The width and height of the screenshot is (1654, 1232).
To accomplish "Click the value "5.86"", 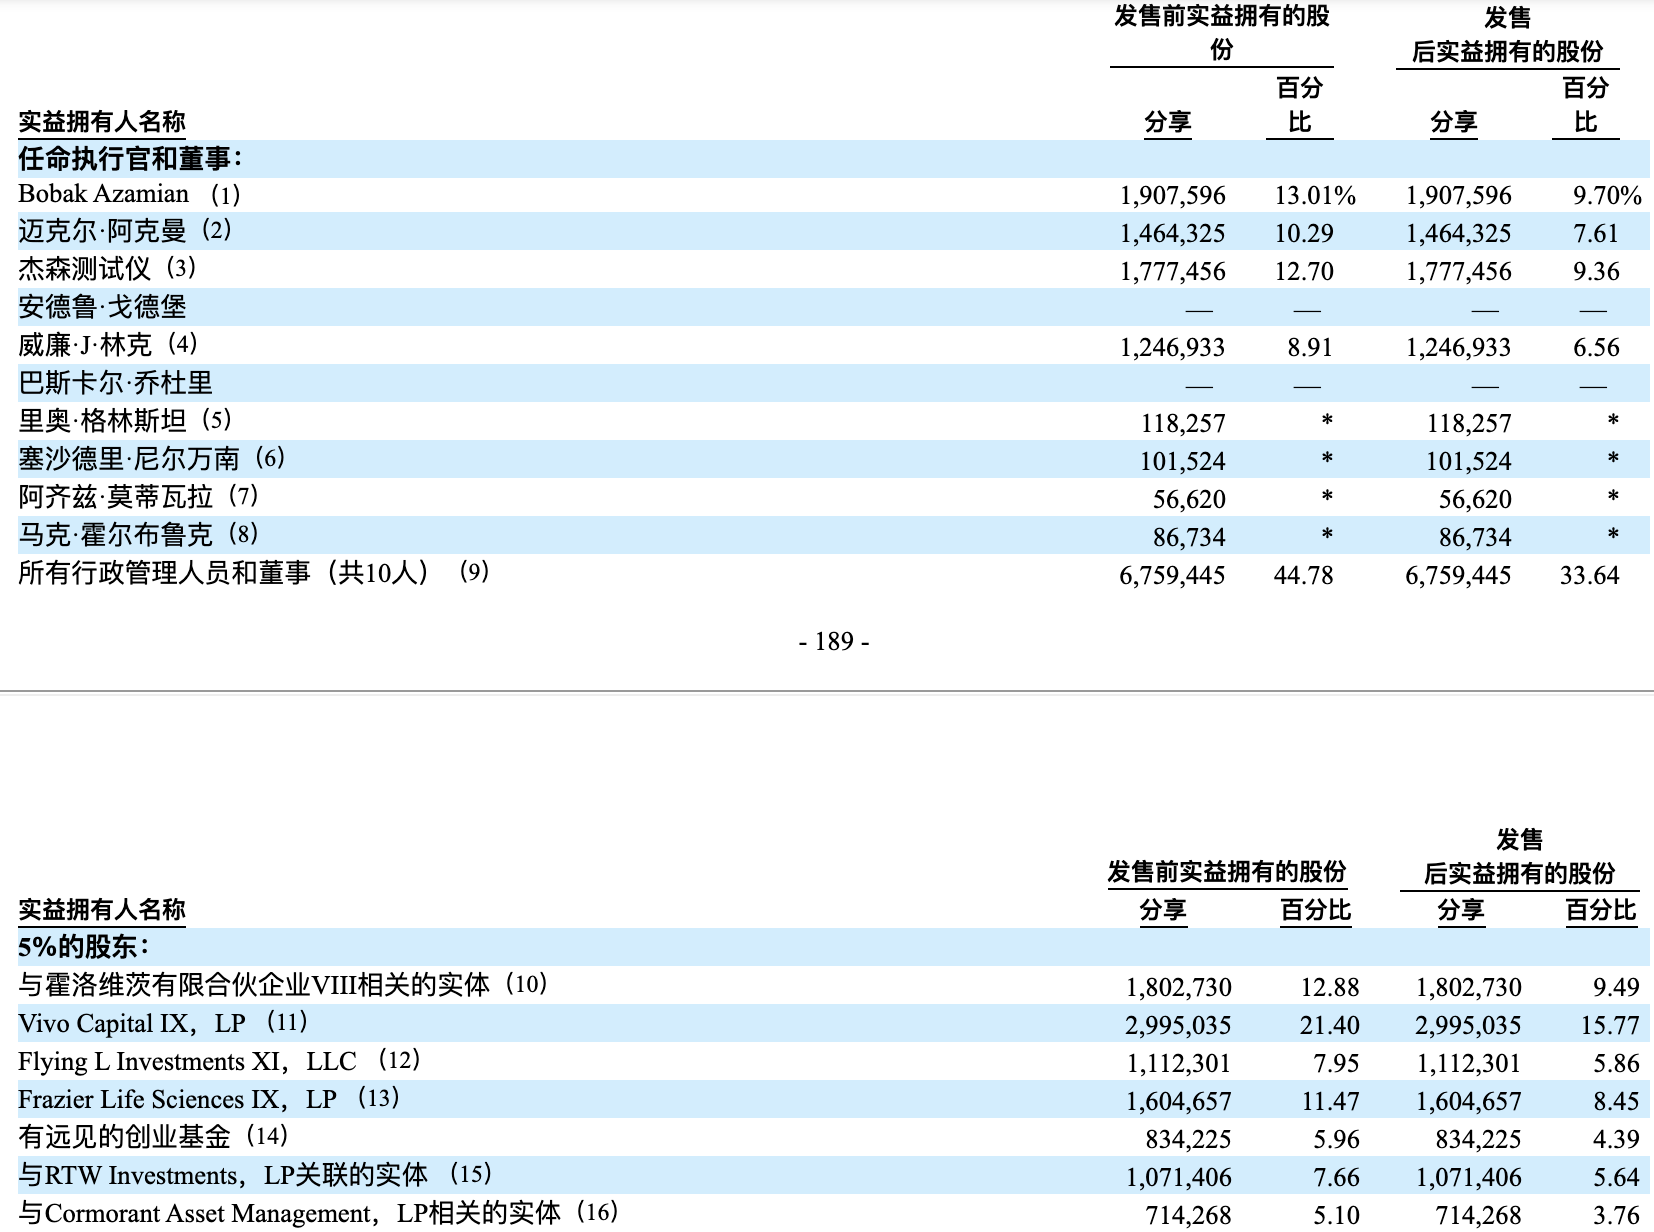I will point(1616,1064).
